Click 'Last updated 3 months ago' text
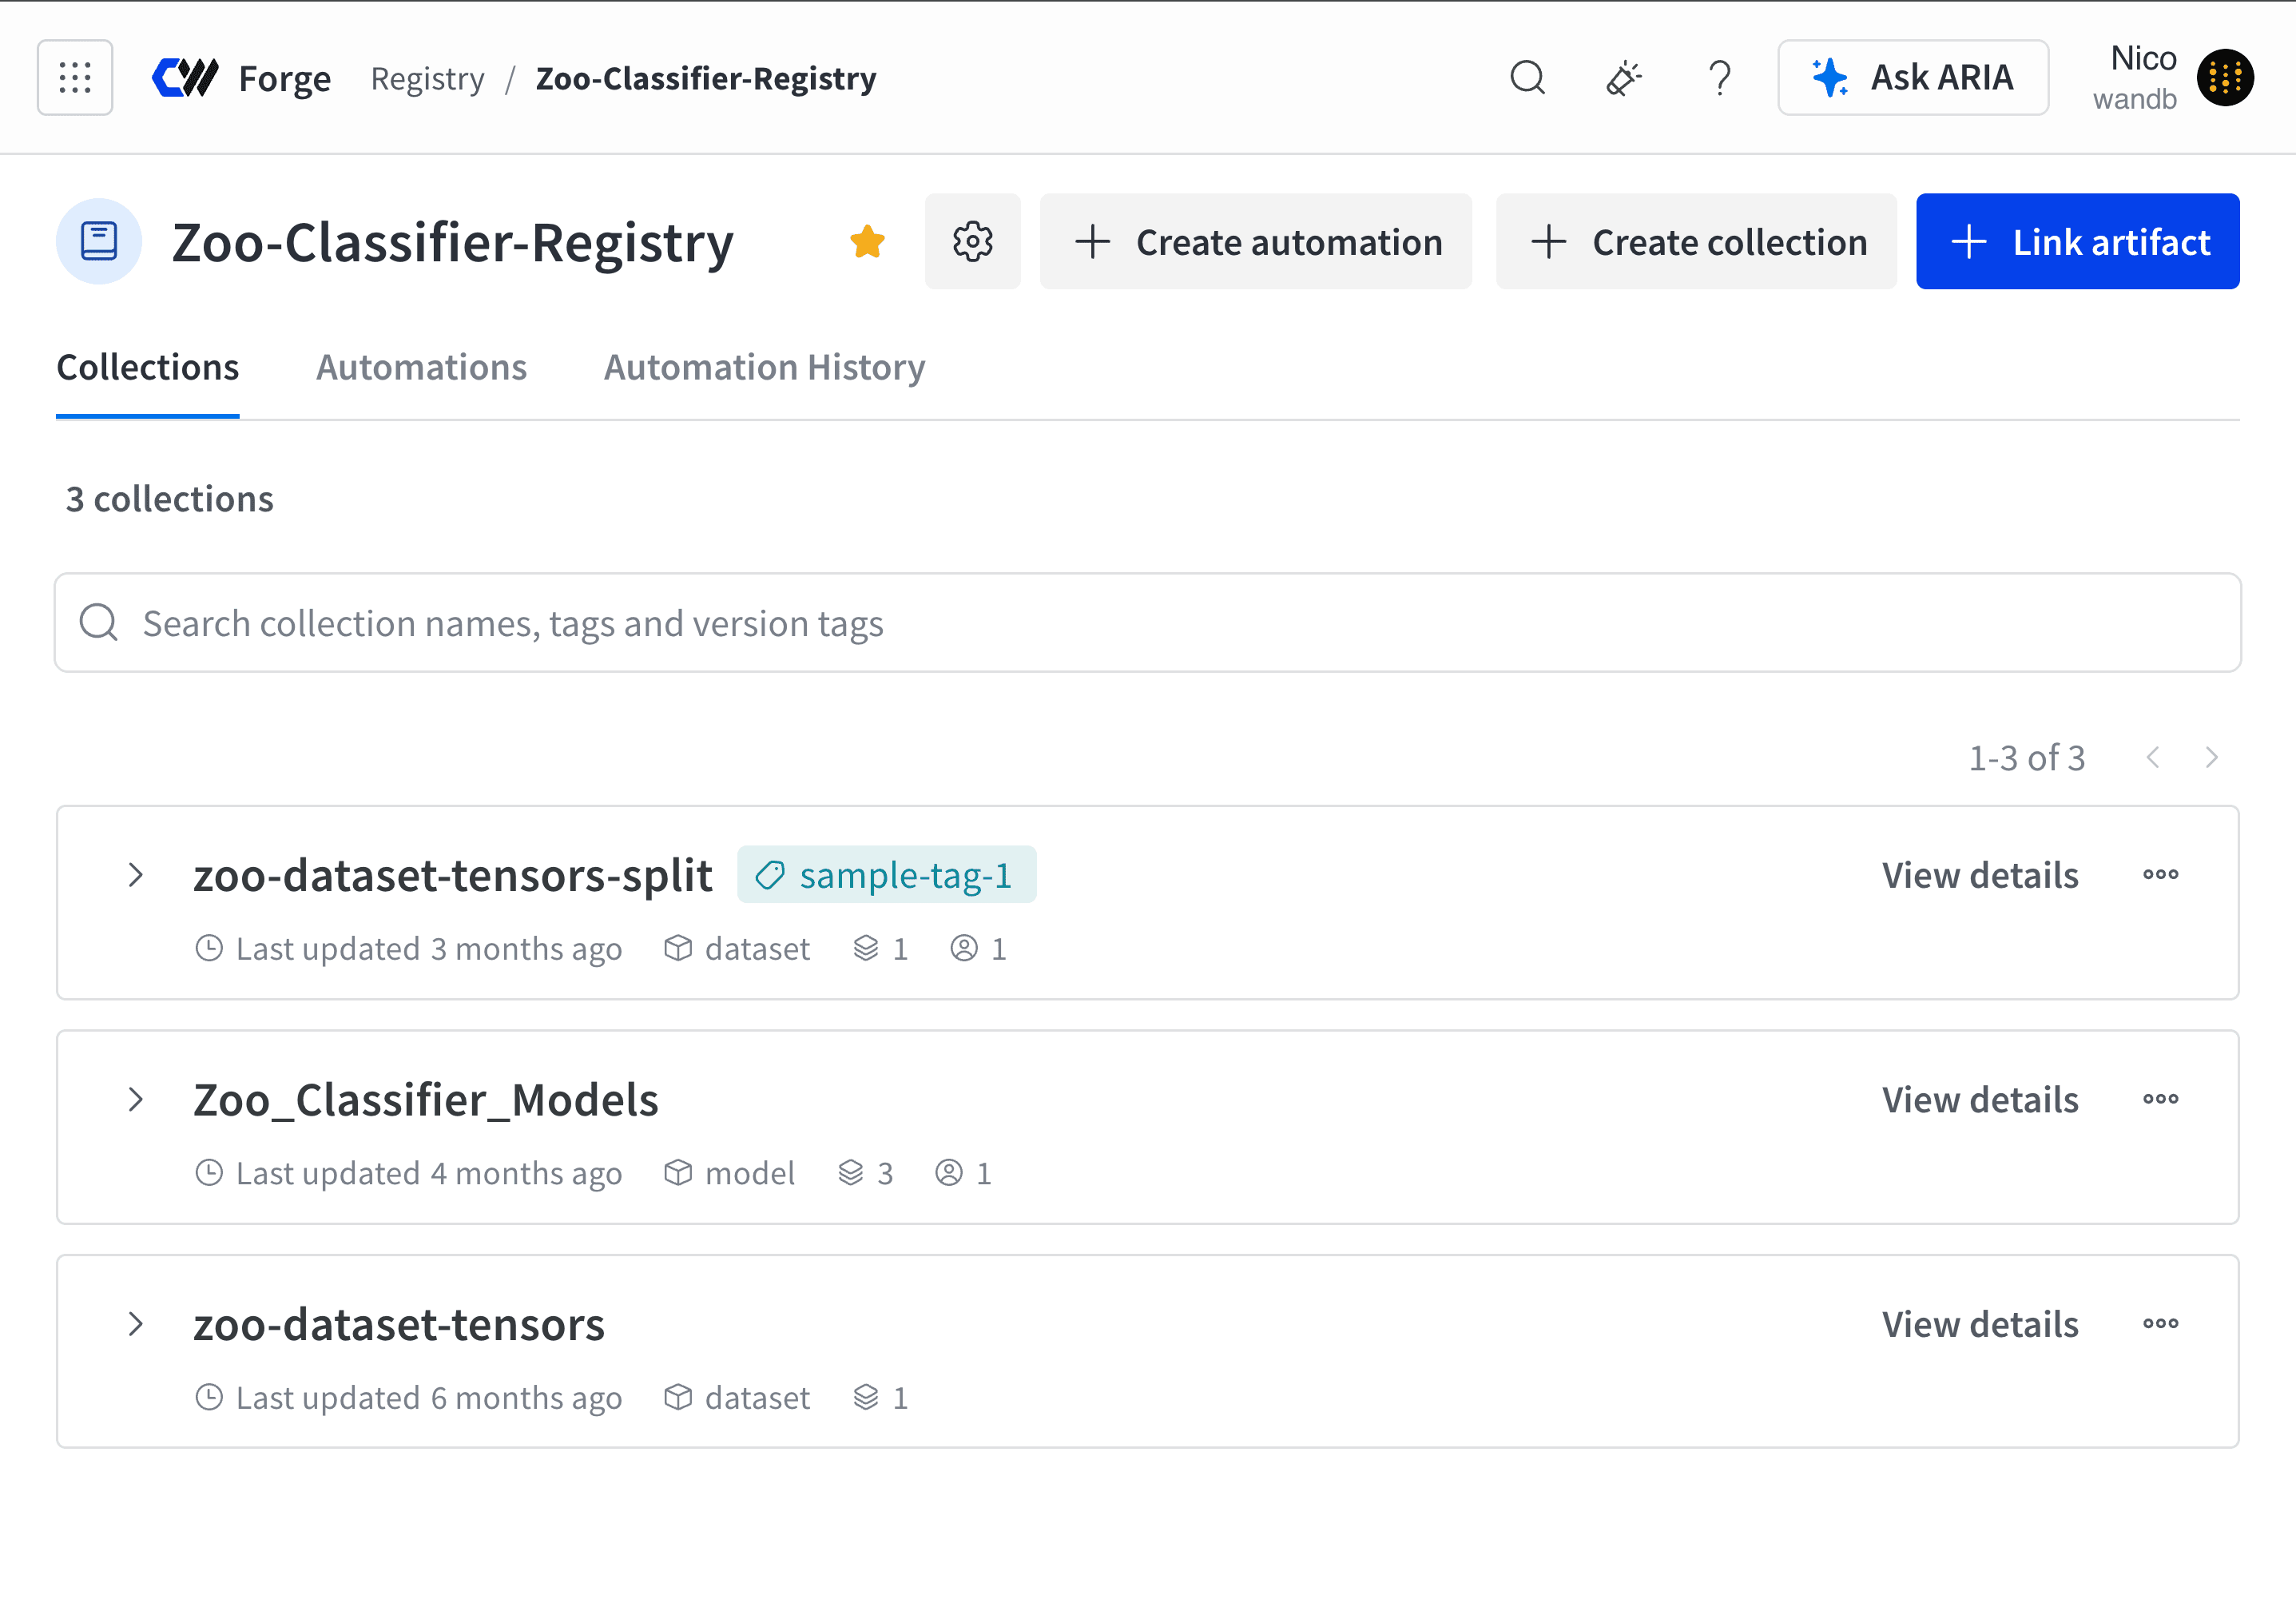This screenshot has width=2296, height=1619. tap(428, 949)
